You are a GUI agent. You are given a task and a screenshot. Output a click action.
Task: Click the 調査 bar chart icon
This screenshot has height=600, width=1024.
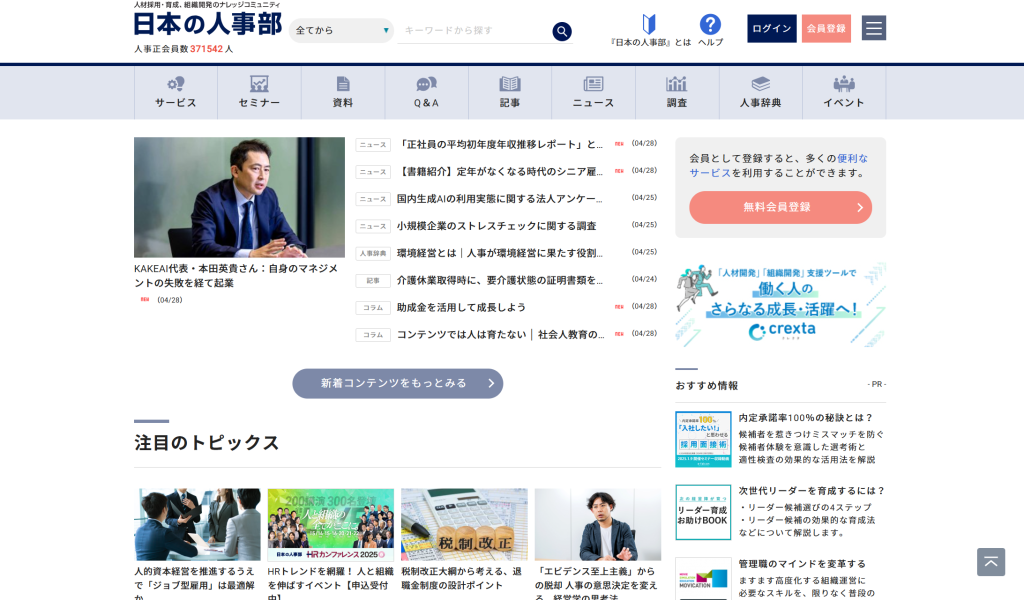click(677, 84)
